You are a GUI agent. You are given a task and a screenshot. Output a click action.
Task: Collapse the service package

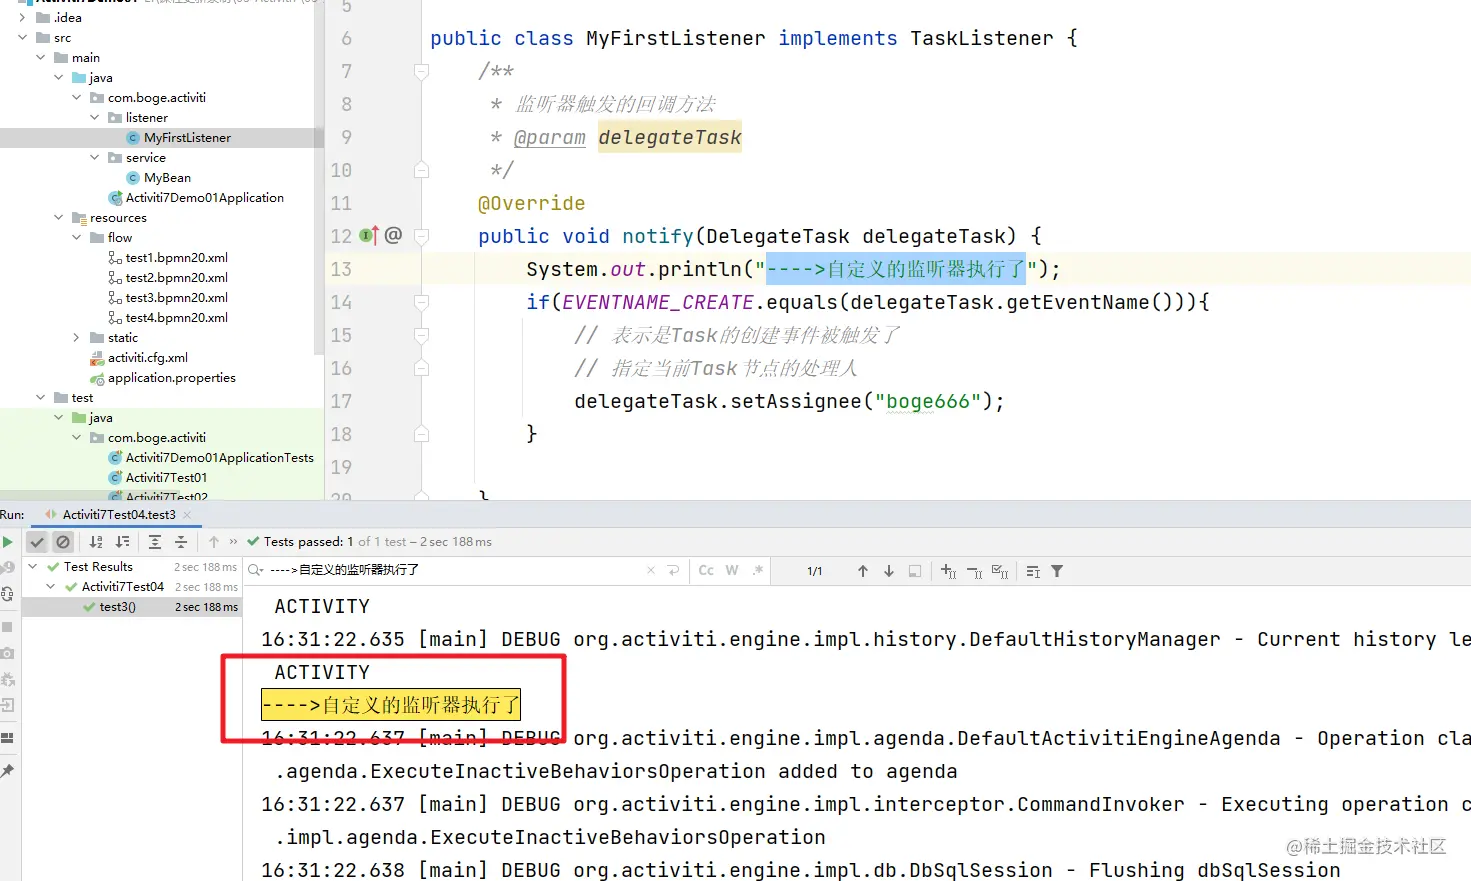pos(94,157)
